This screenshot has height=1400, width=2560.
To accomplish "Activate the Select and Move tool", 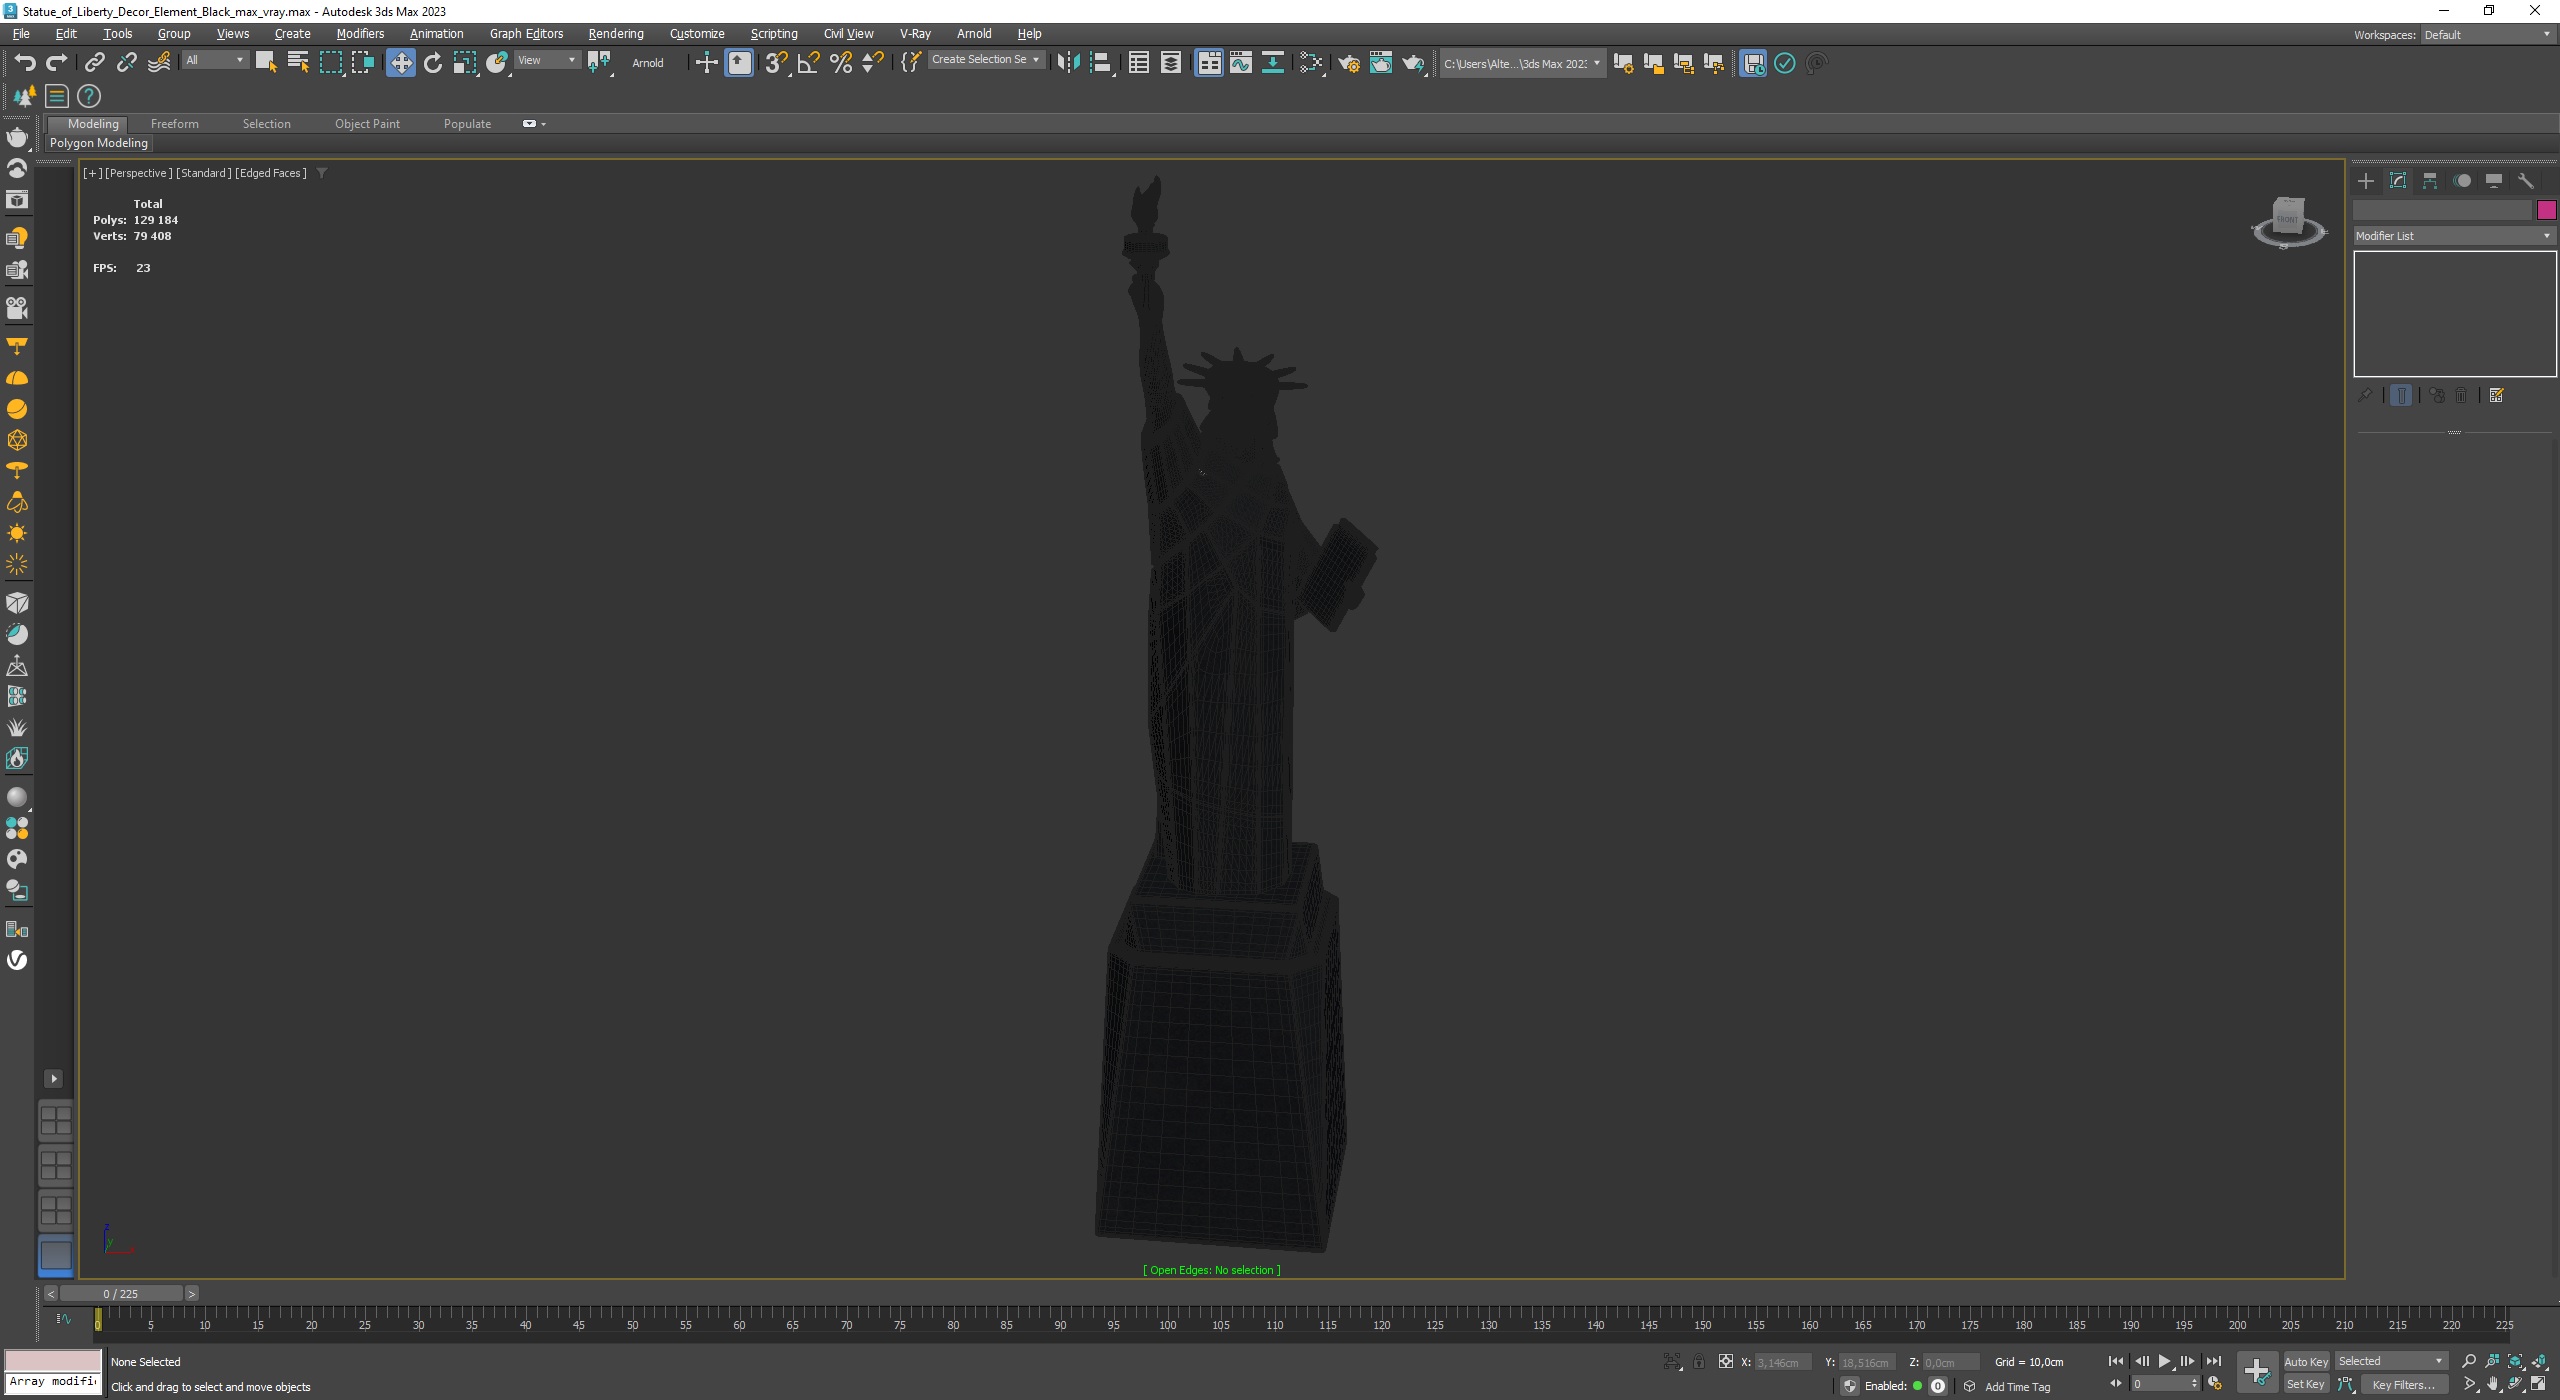I will pyautogui.click(x=401, y=63).
